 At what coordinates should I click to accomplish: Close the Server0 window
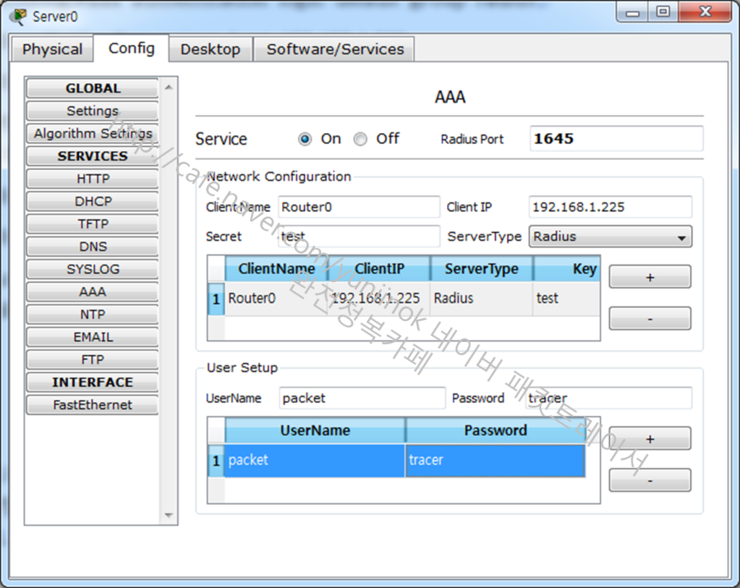point(706,12)
